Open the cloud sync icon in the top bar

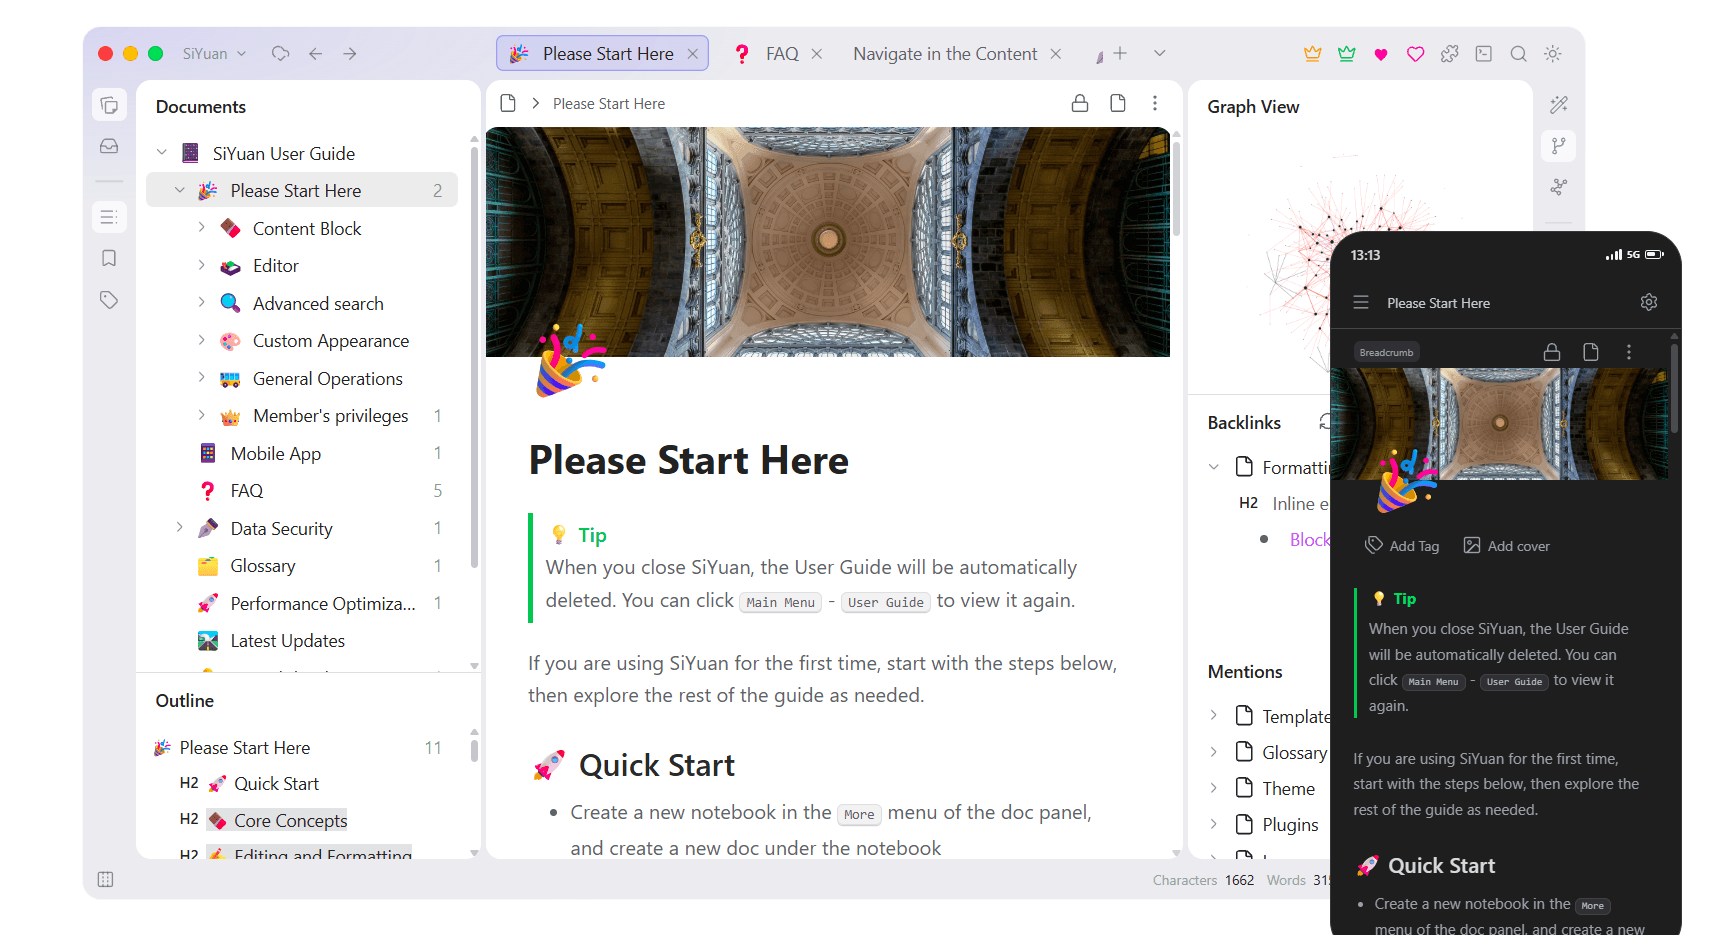[280, 54]
